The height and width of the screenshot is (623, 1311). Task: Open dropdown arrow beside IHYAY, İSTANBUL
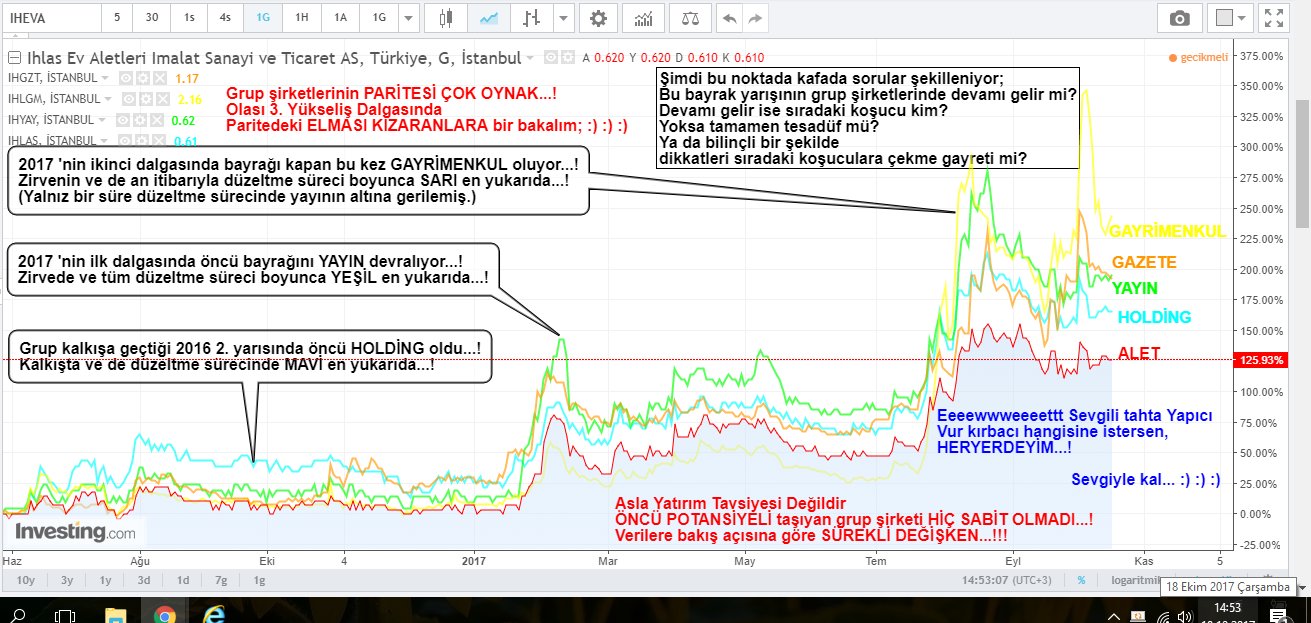coord(101,120)
